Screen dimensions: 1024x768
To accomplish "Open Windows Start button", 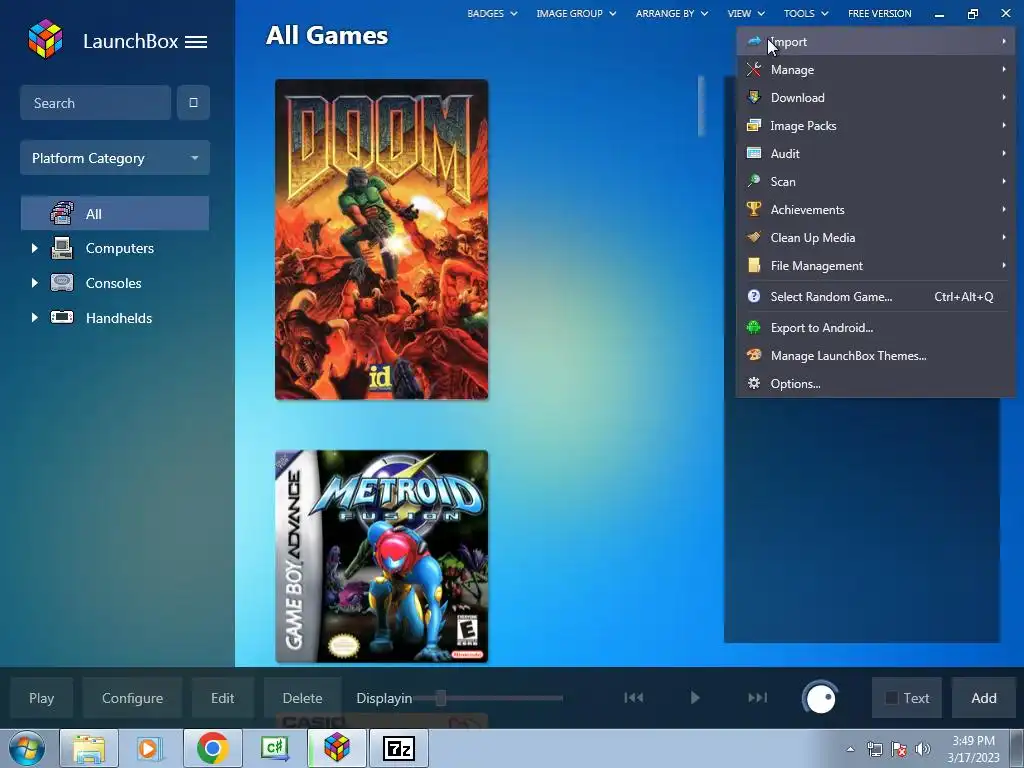I will 26,748.
